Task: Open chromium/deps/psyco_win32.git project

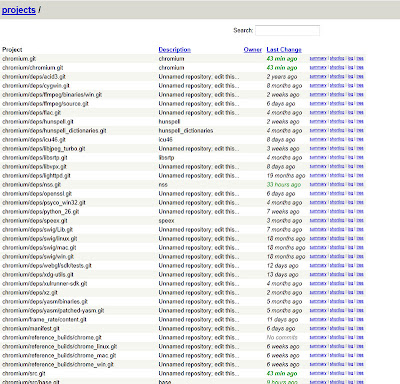Action: tap(44, 203)
